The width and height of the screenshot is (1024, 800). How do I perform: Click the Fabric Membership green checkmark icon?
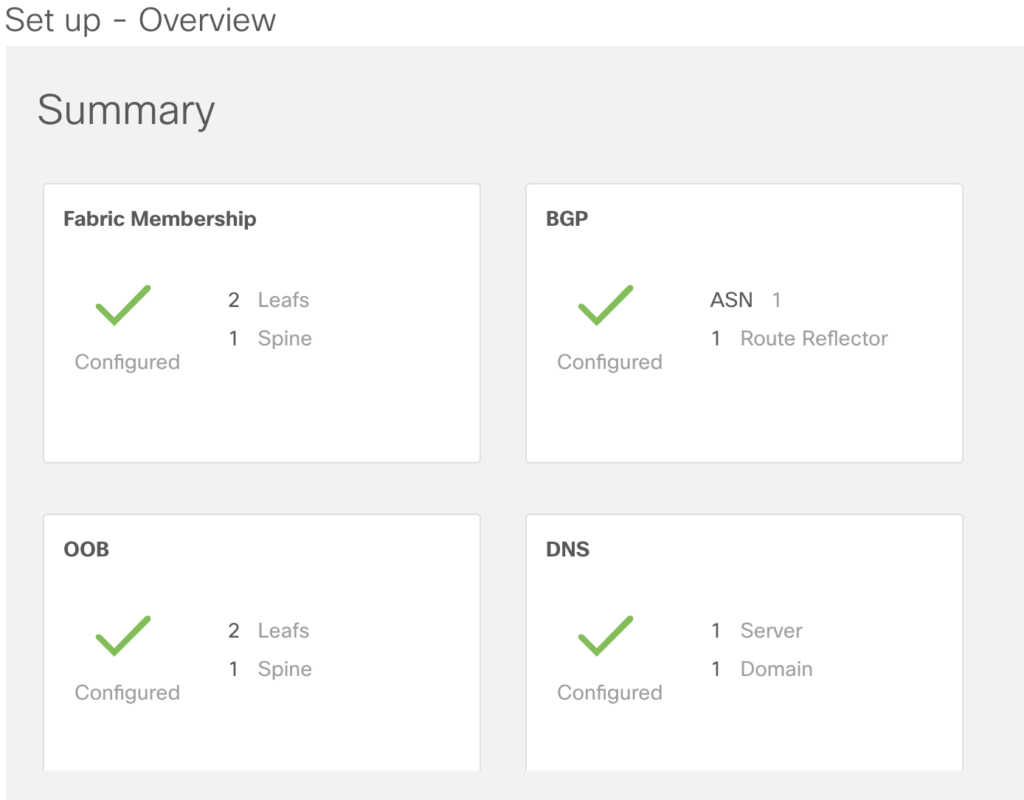pyautogui.click(x=123, y=305)
